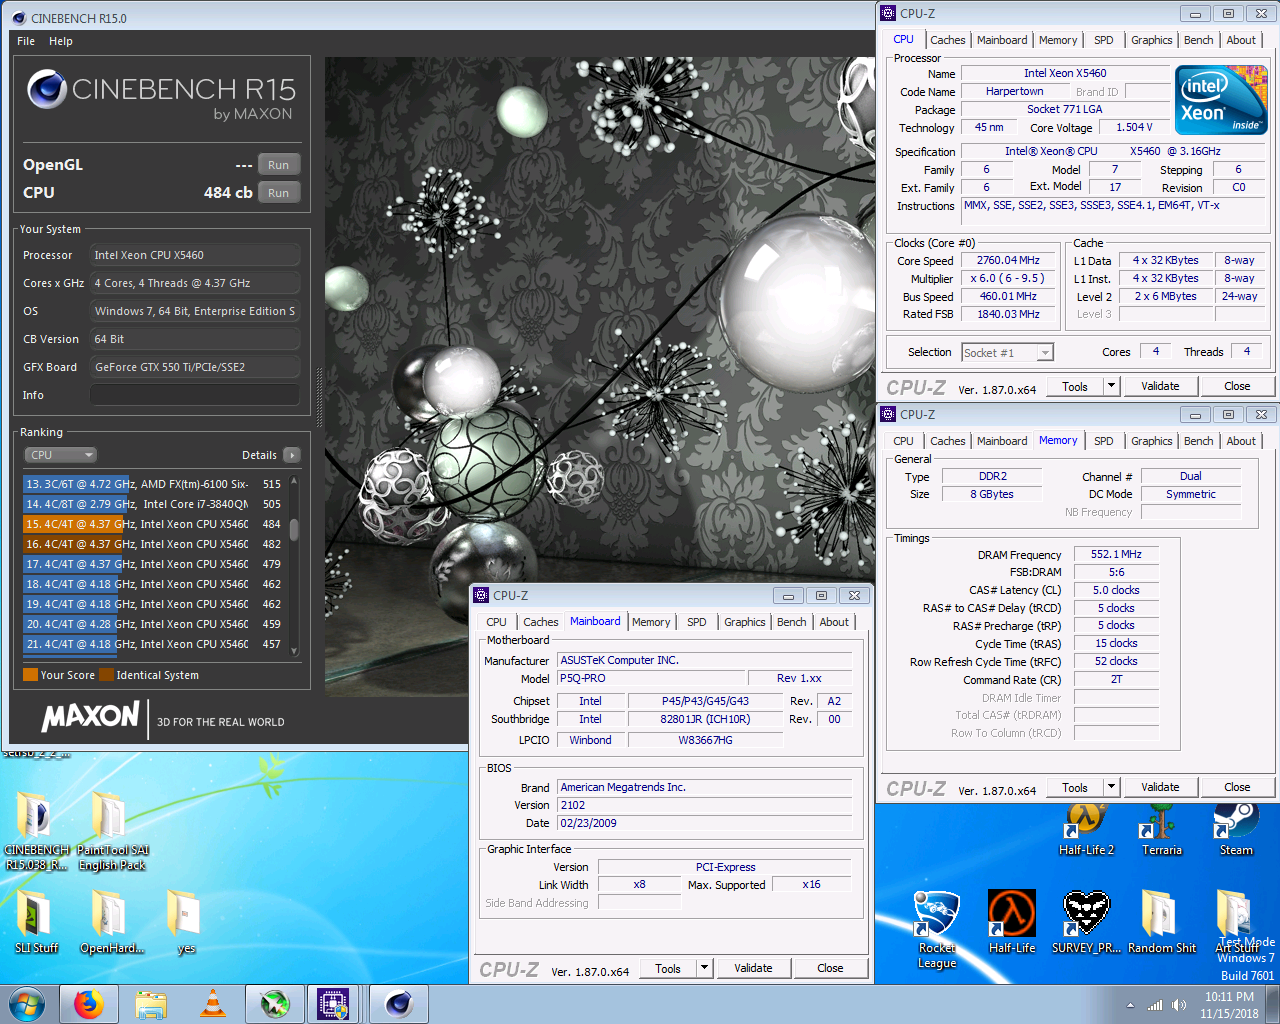Select Graphics tab in Memory CPU-Z window

(x=1151, y=441)
